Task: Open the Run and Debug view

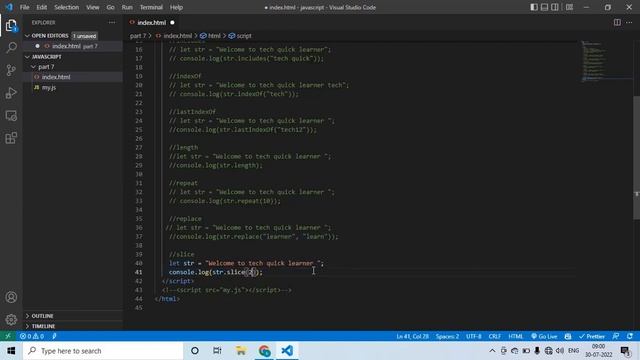Action: [11, 93]
